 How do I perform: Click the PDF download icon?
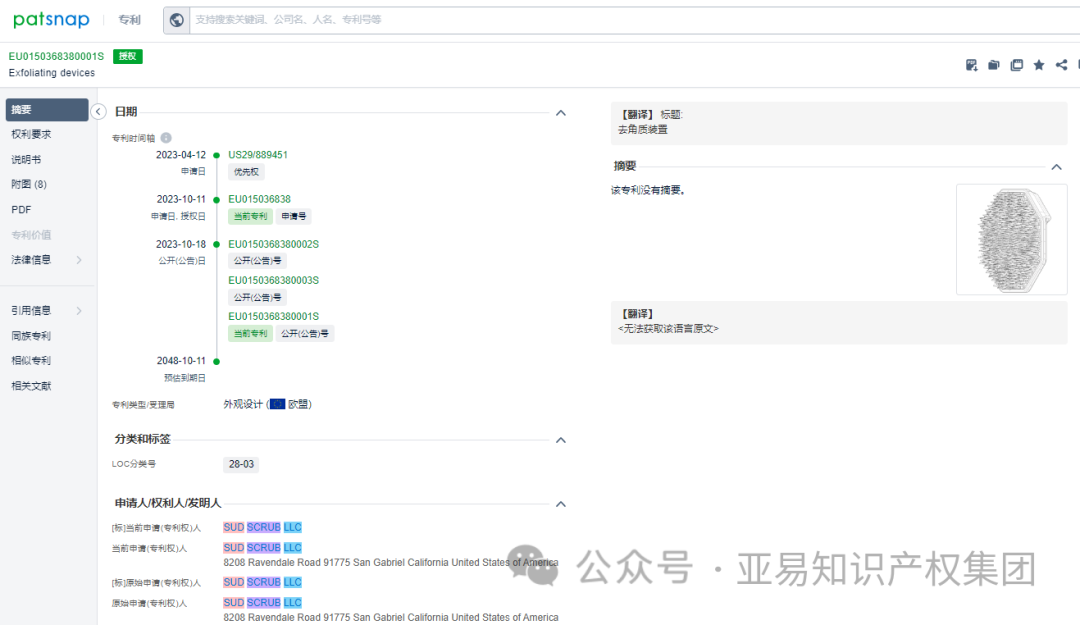click(x=971, y=65)
